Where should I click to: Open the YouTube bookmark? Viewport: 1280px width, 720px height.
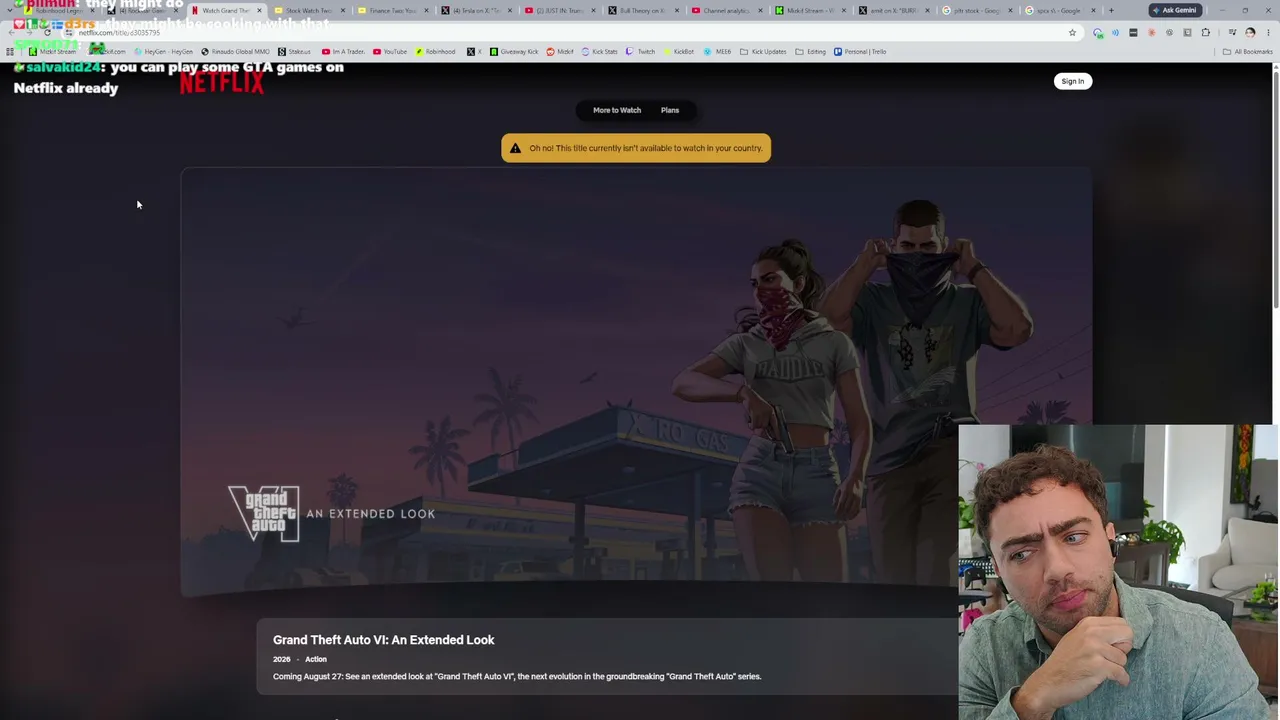[x=390, y=51]
